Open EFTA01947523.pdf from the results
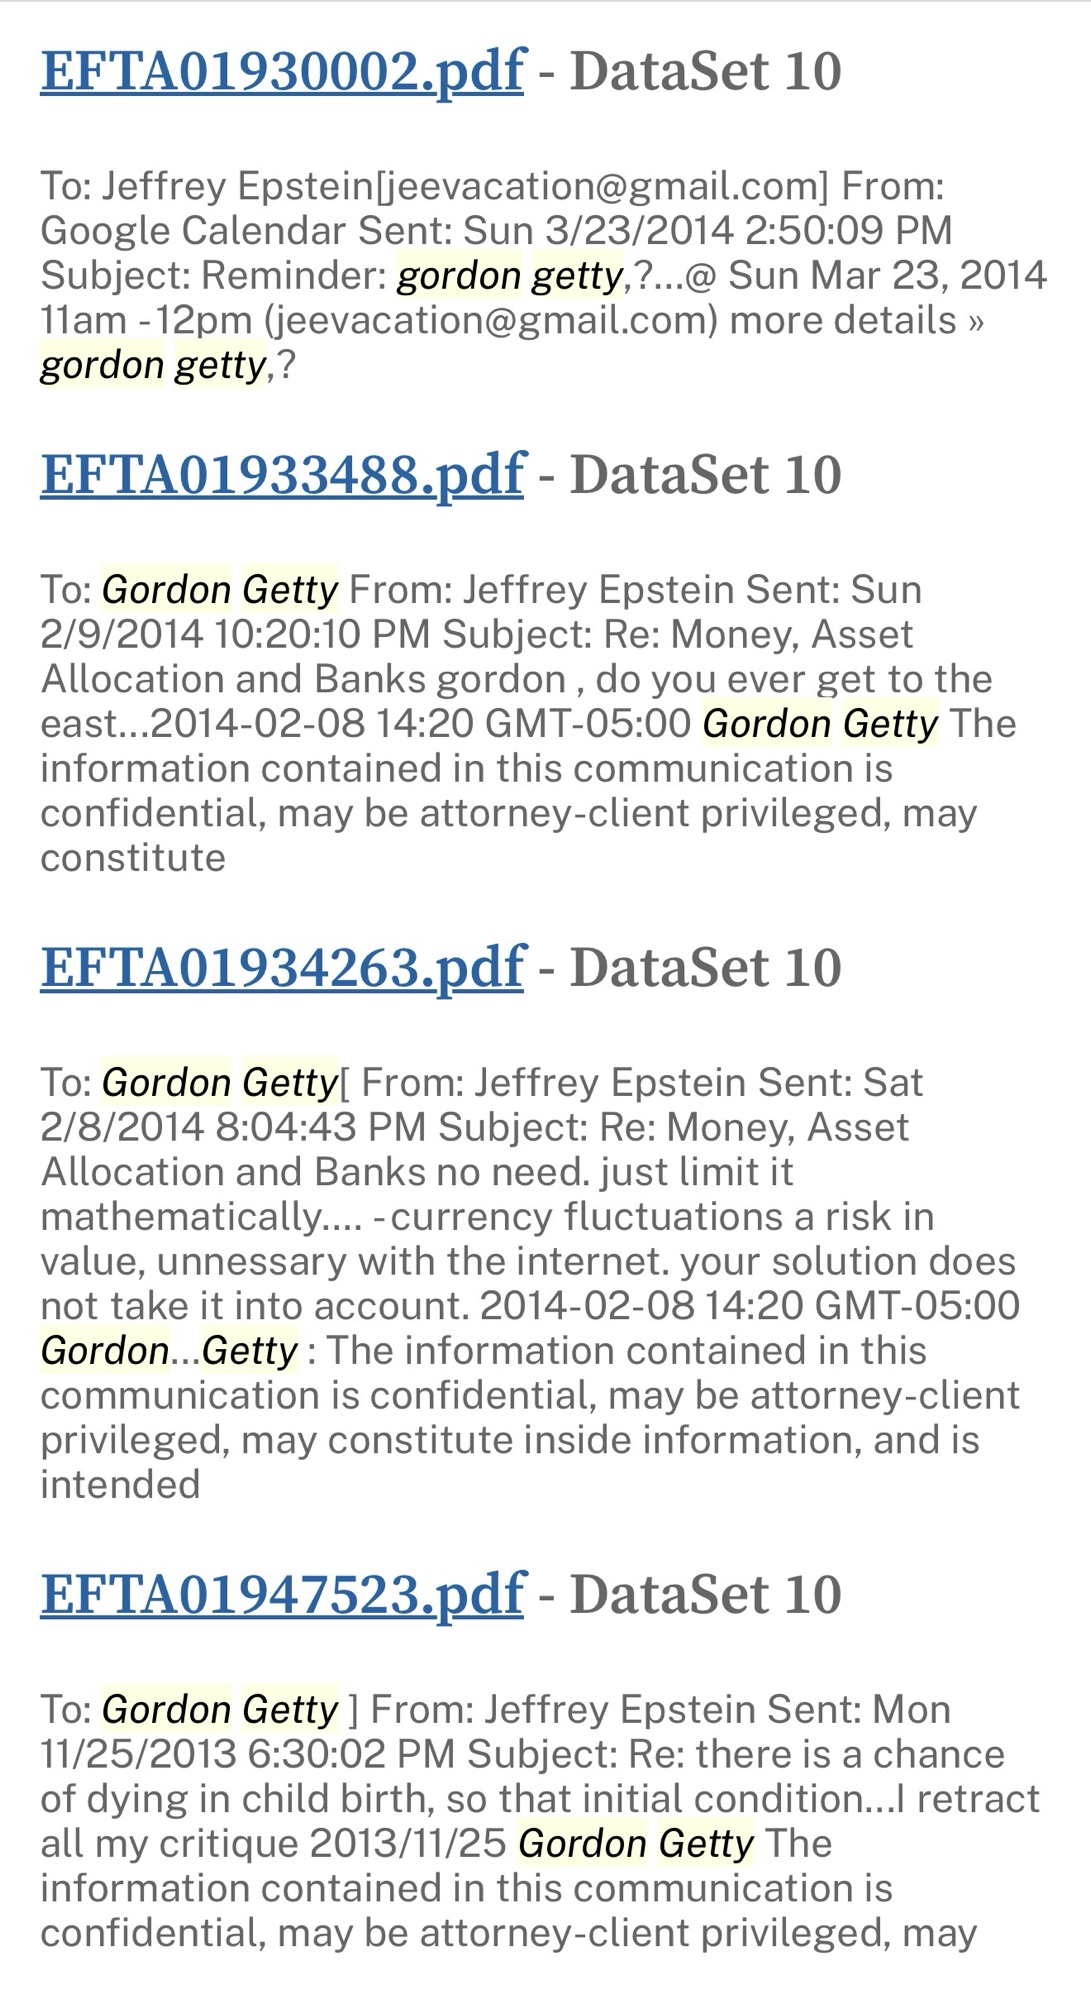The image size is (1091, 2000). (x=282, y=1594)
